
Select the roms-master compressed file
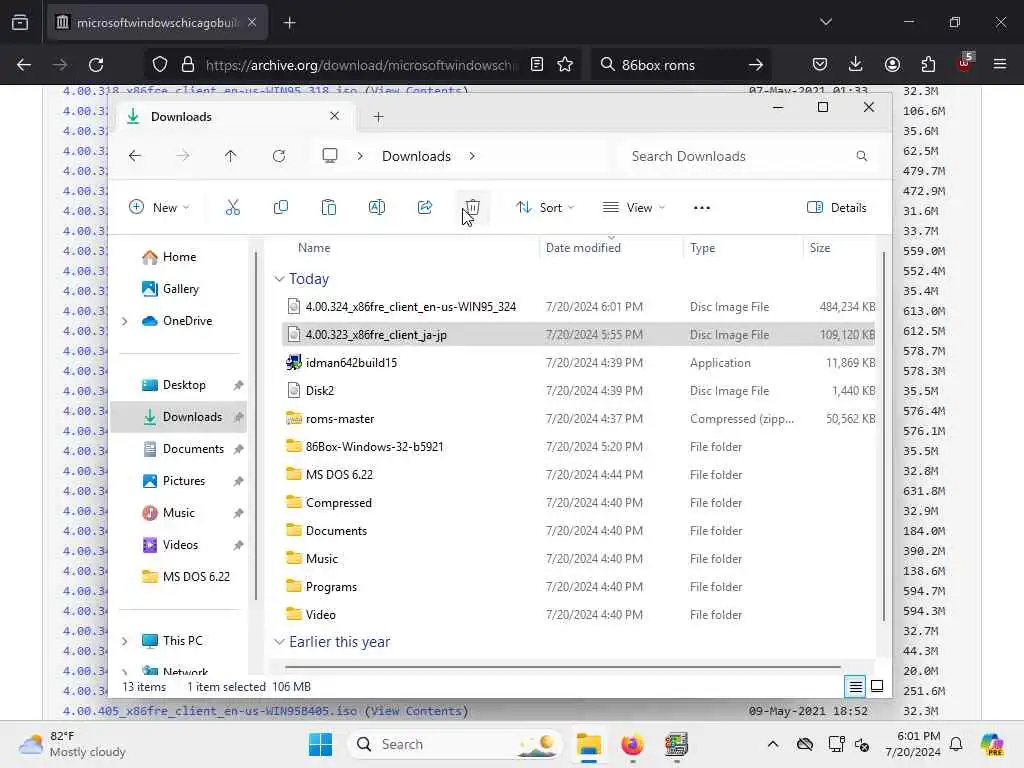pyautogui.click(x=579, y=419)
